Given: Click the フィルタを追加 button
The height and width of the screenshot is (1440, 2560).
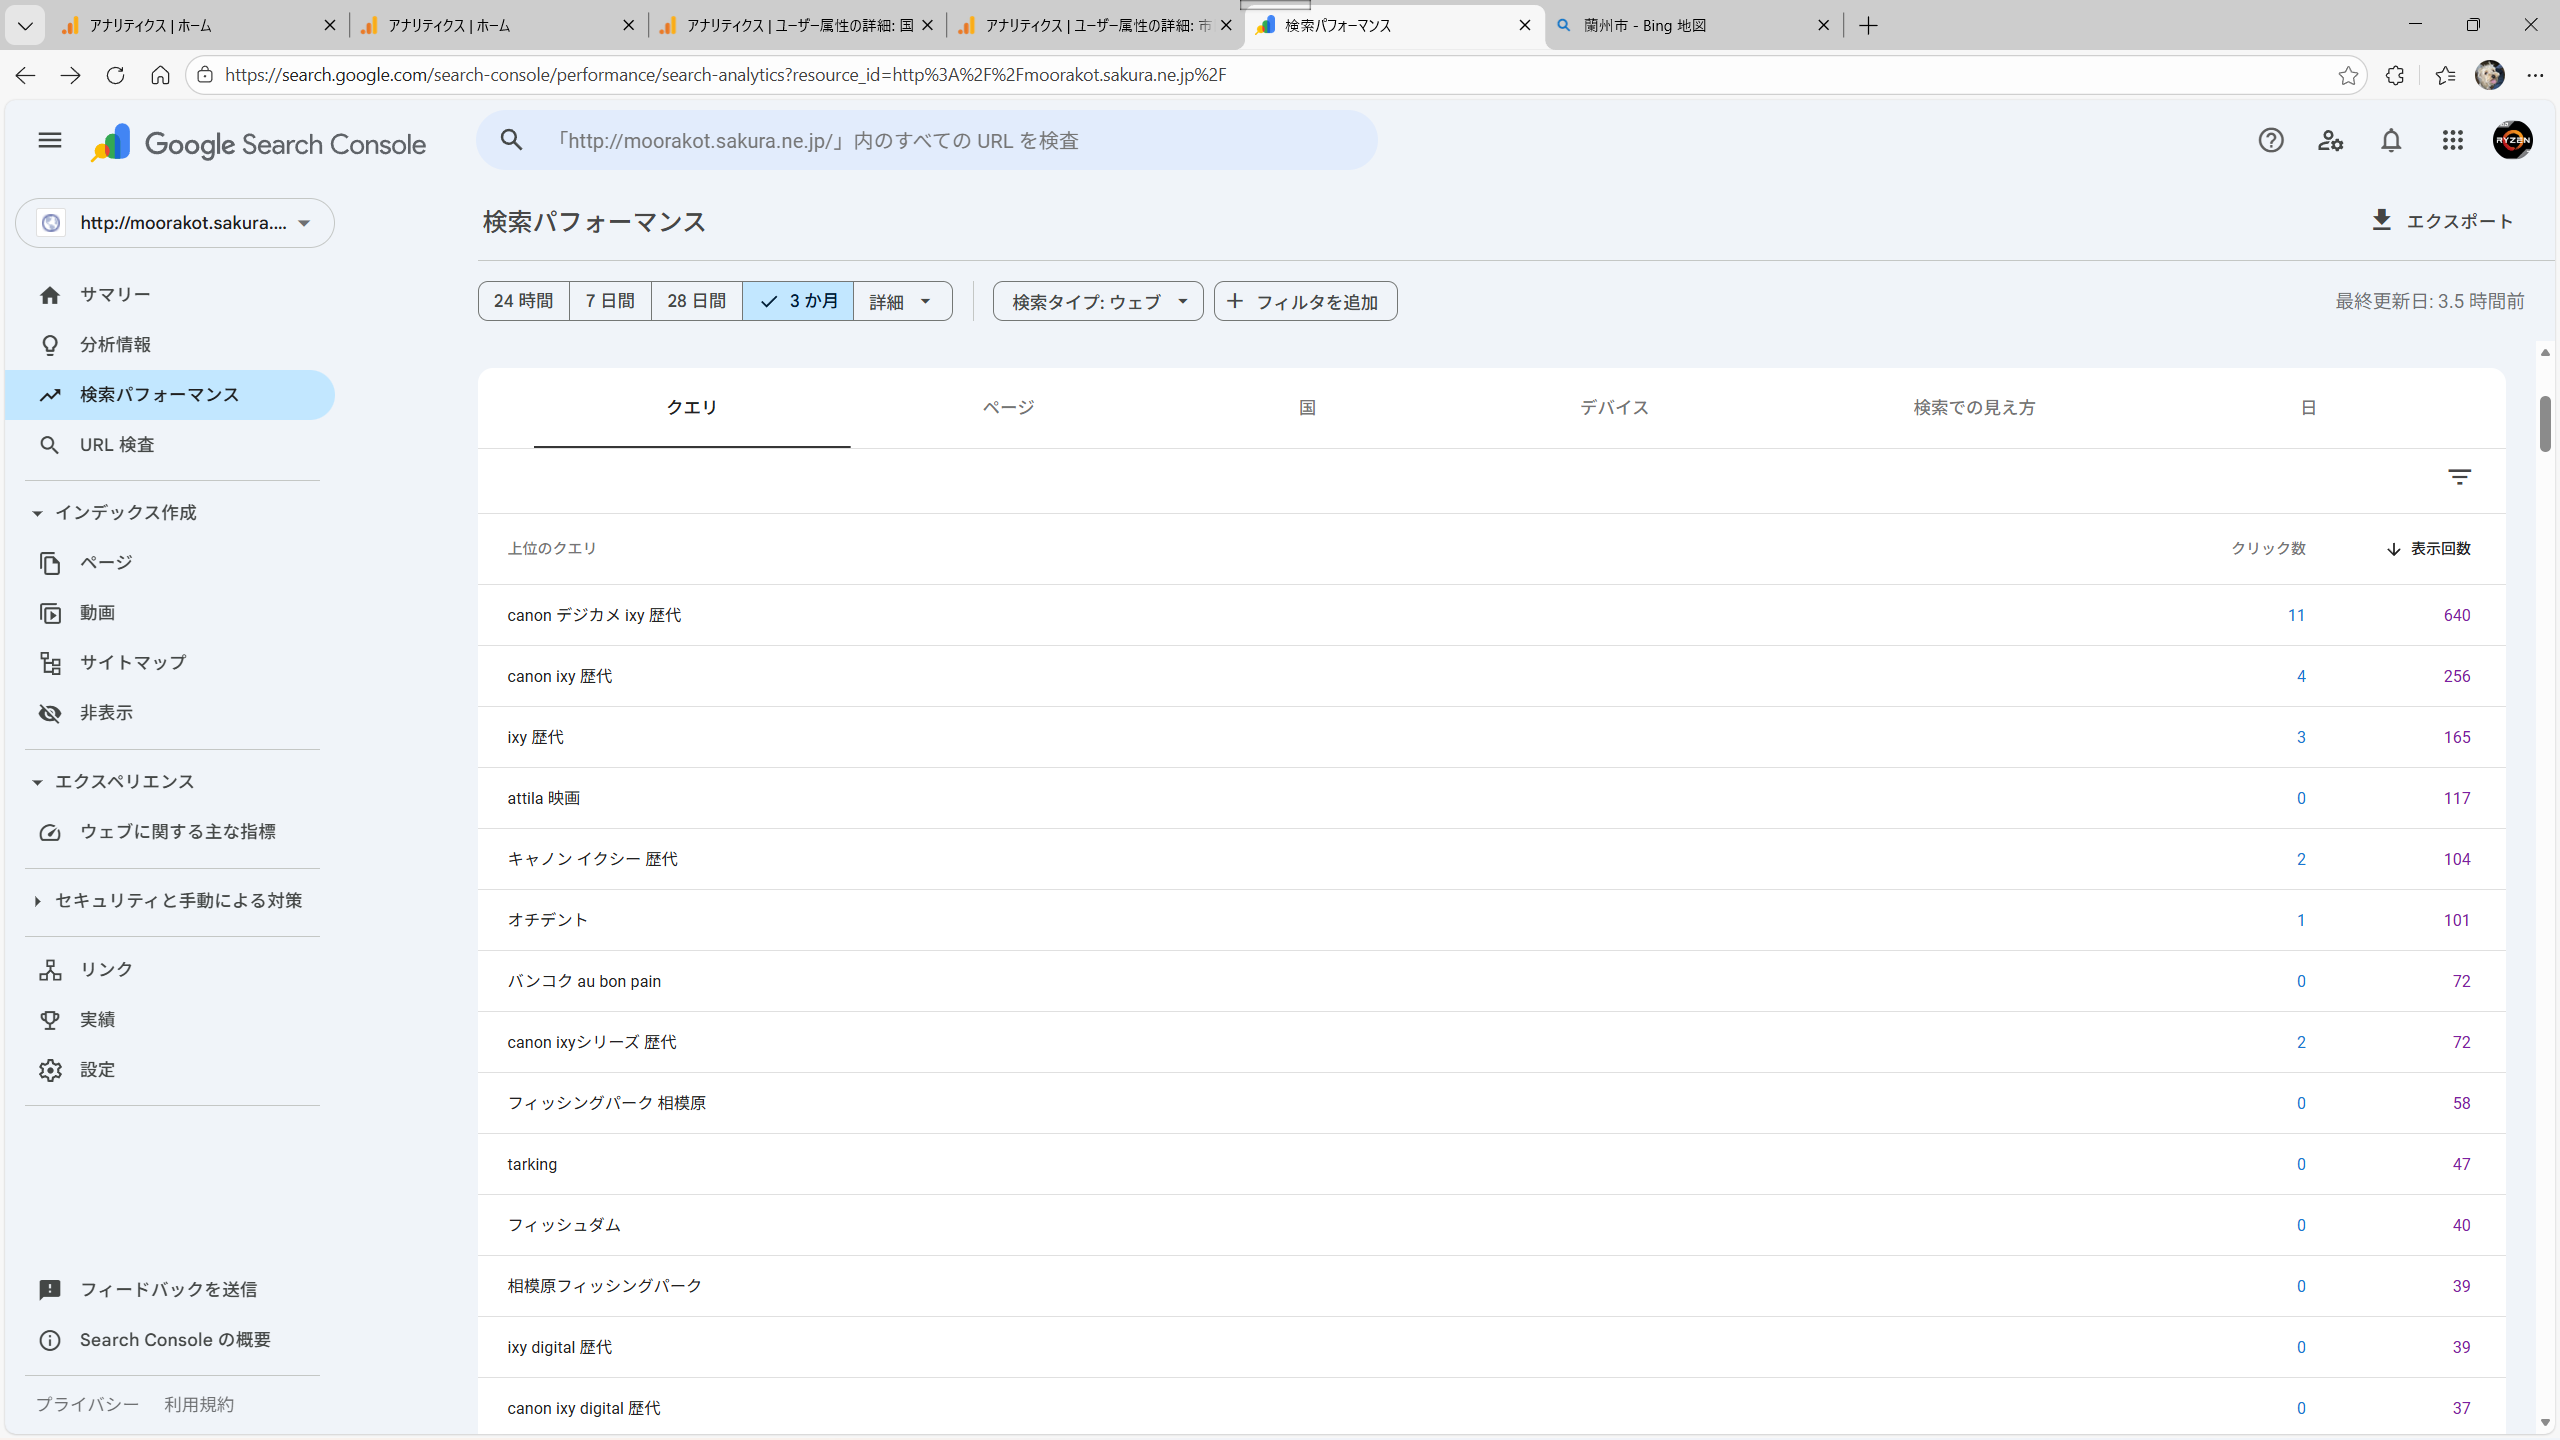Looking at the screenshot, I should tap(1305, 301).
